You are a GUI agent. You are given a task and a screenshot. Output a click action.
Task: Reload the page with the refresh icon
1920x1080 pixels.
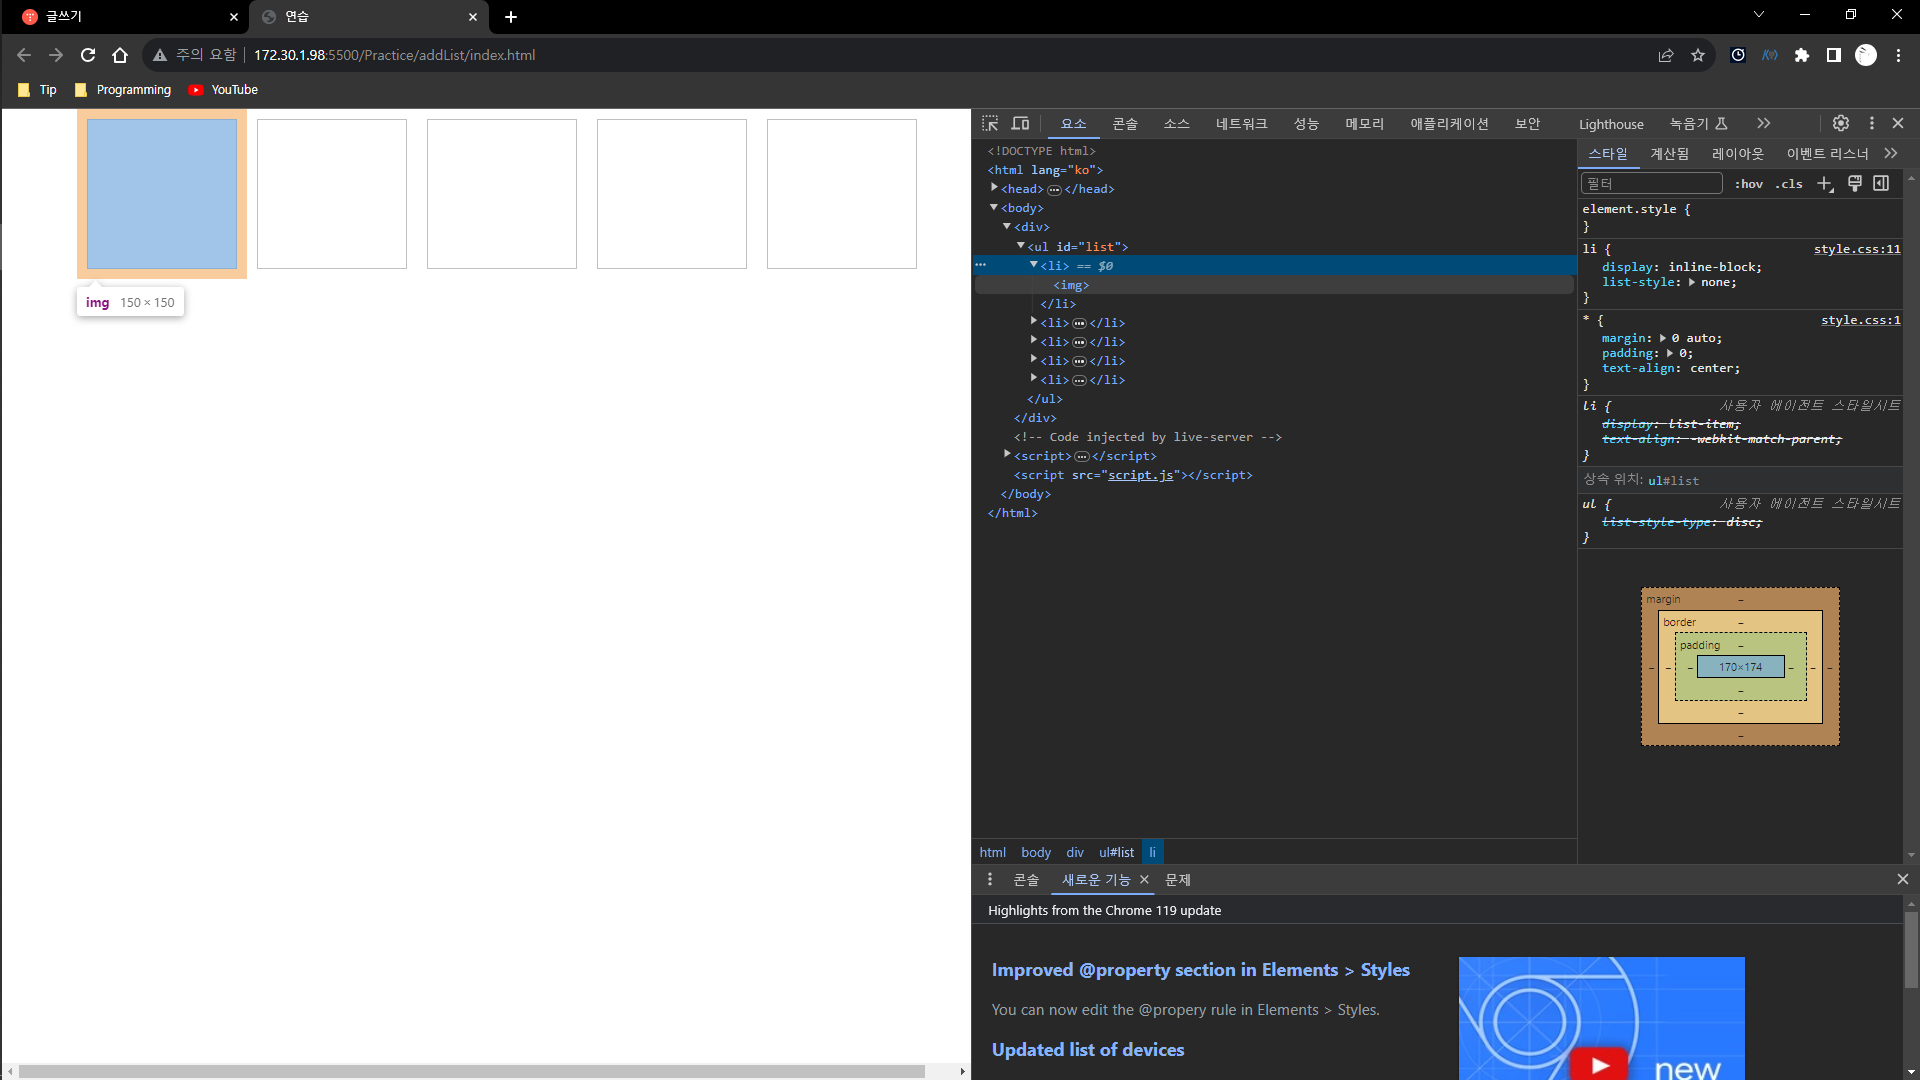[88, 55]
